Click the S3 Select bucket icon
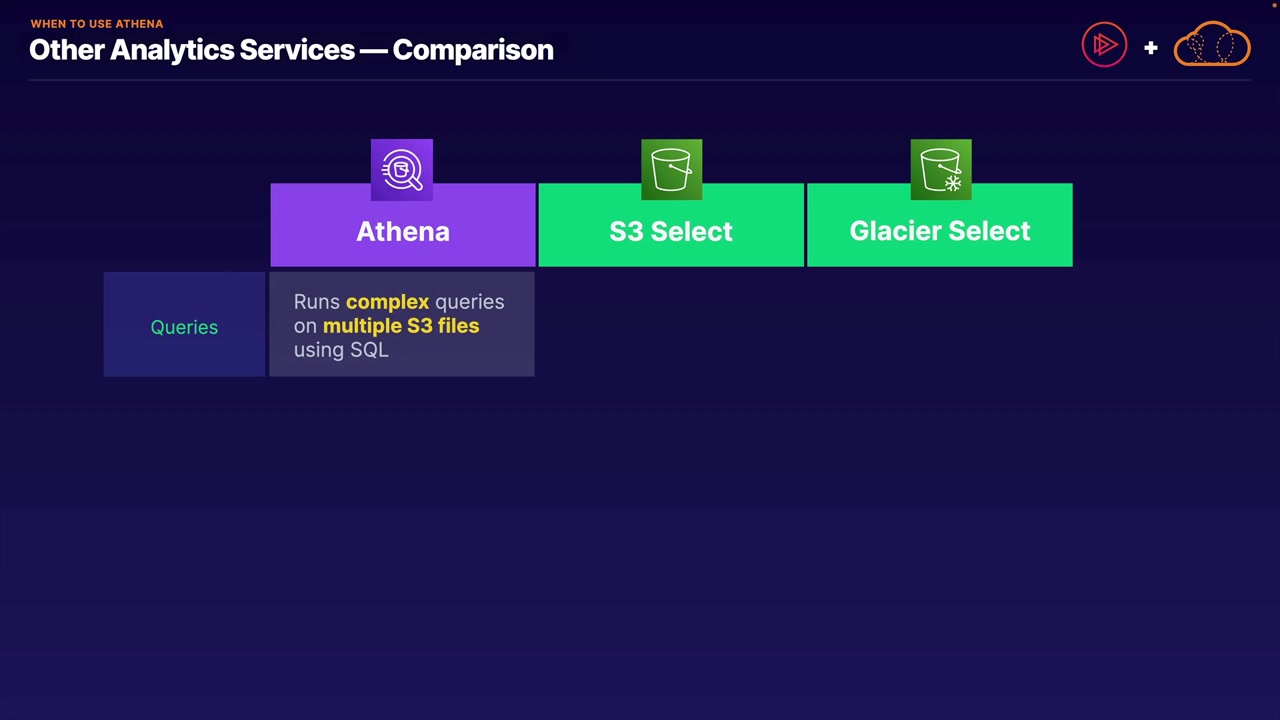 pyautogui.click(x=671, y=170)
